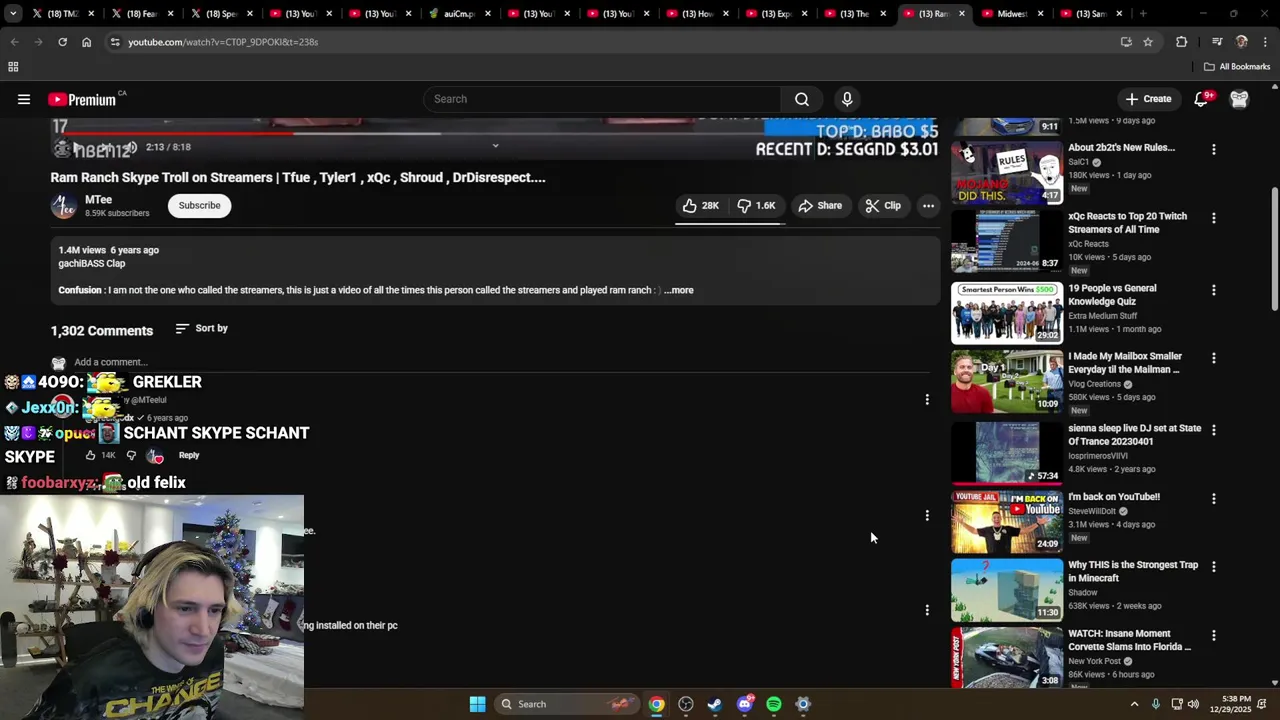Subscribe to the MTee channel
This screenshot has width=1280, height=720.
199,205
